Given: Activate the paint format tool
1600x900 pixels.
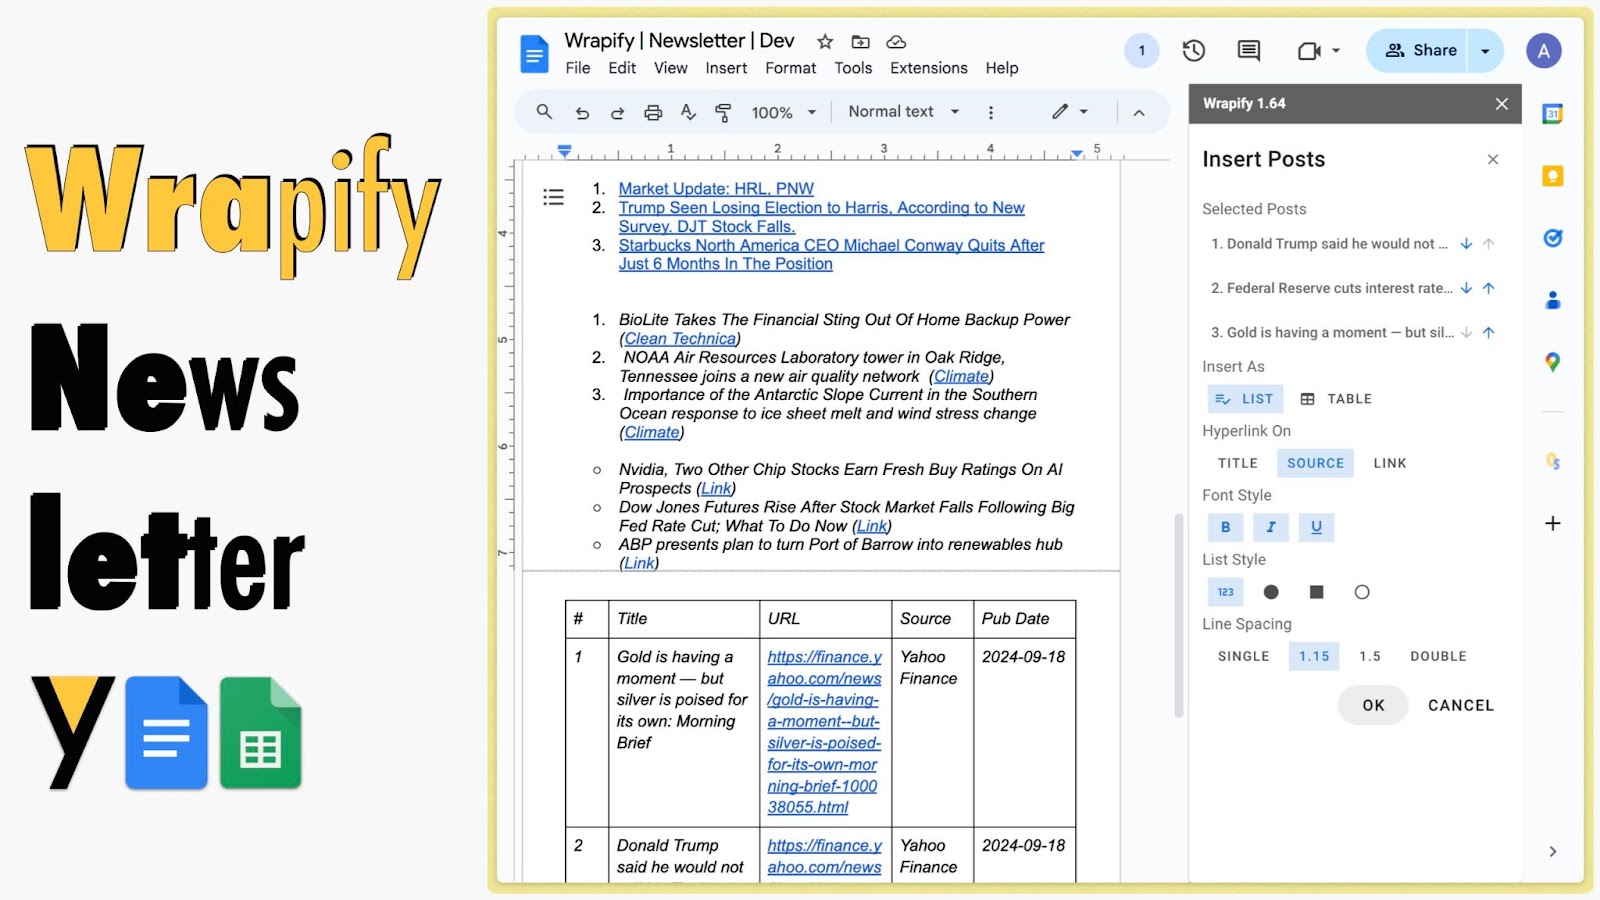Looking at the screenshot, I should pyautogui.click(x=723, y=113).
